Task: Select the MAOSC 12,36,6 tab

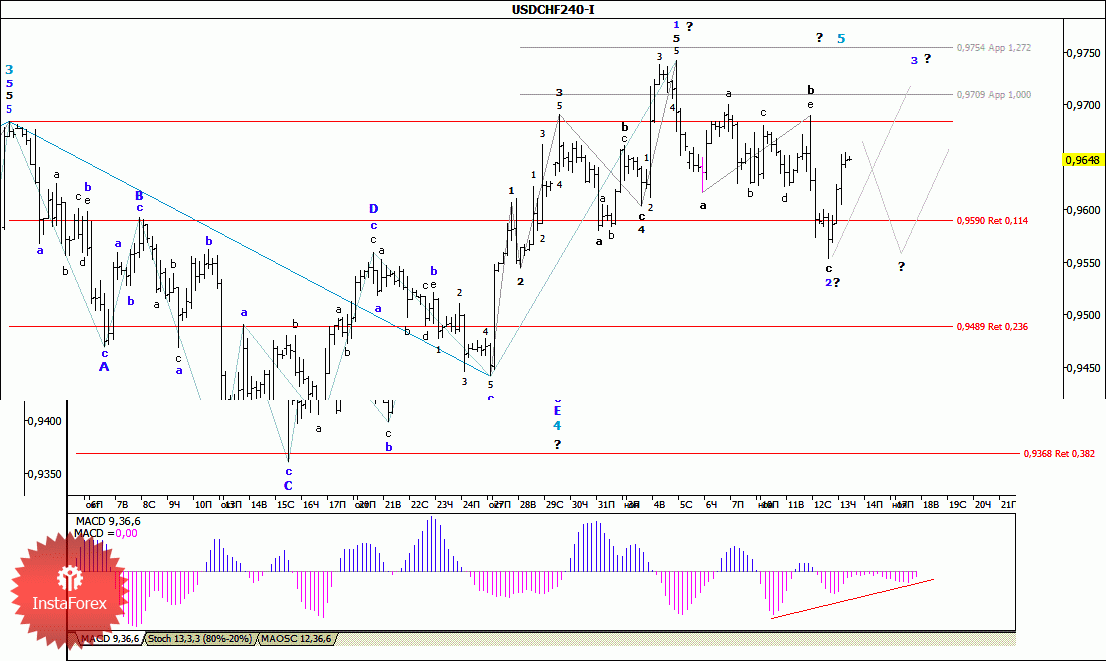Action: pyautogui.click(x=296, y=638)
